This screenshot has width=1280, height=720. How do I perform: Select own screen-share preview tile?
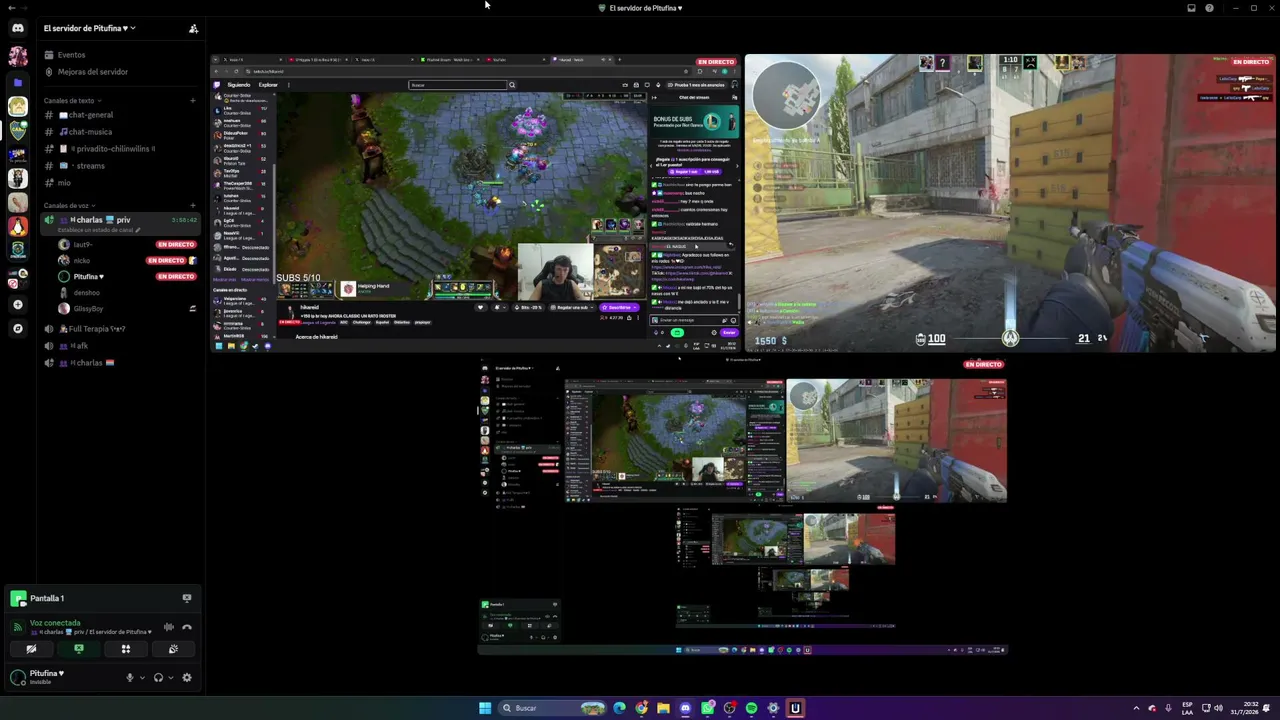(743, 506)
